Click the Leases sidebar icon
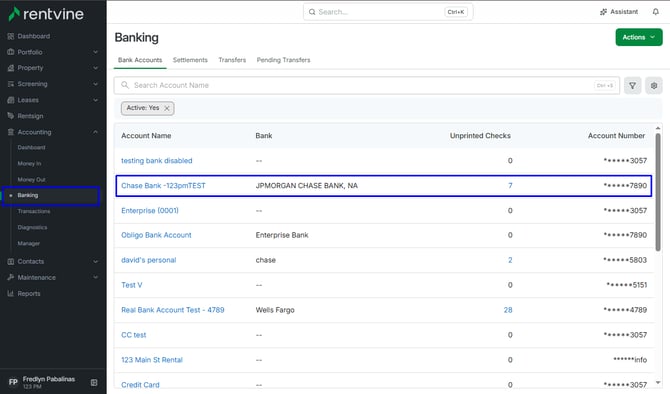This screenshot has width=670, height=394. tap(11, 100)
